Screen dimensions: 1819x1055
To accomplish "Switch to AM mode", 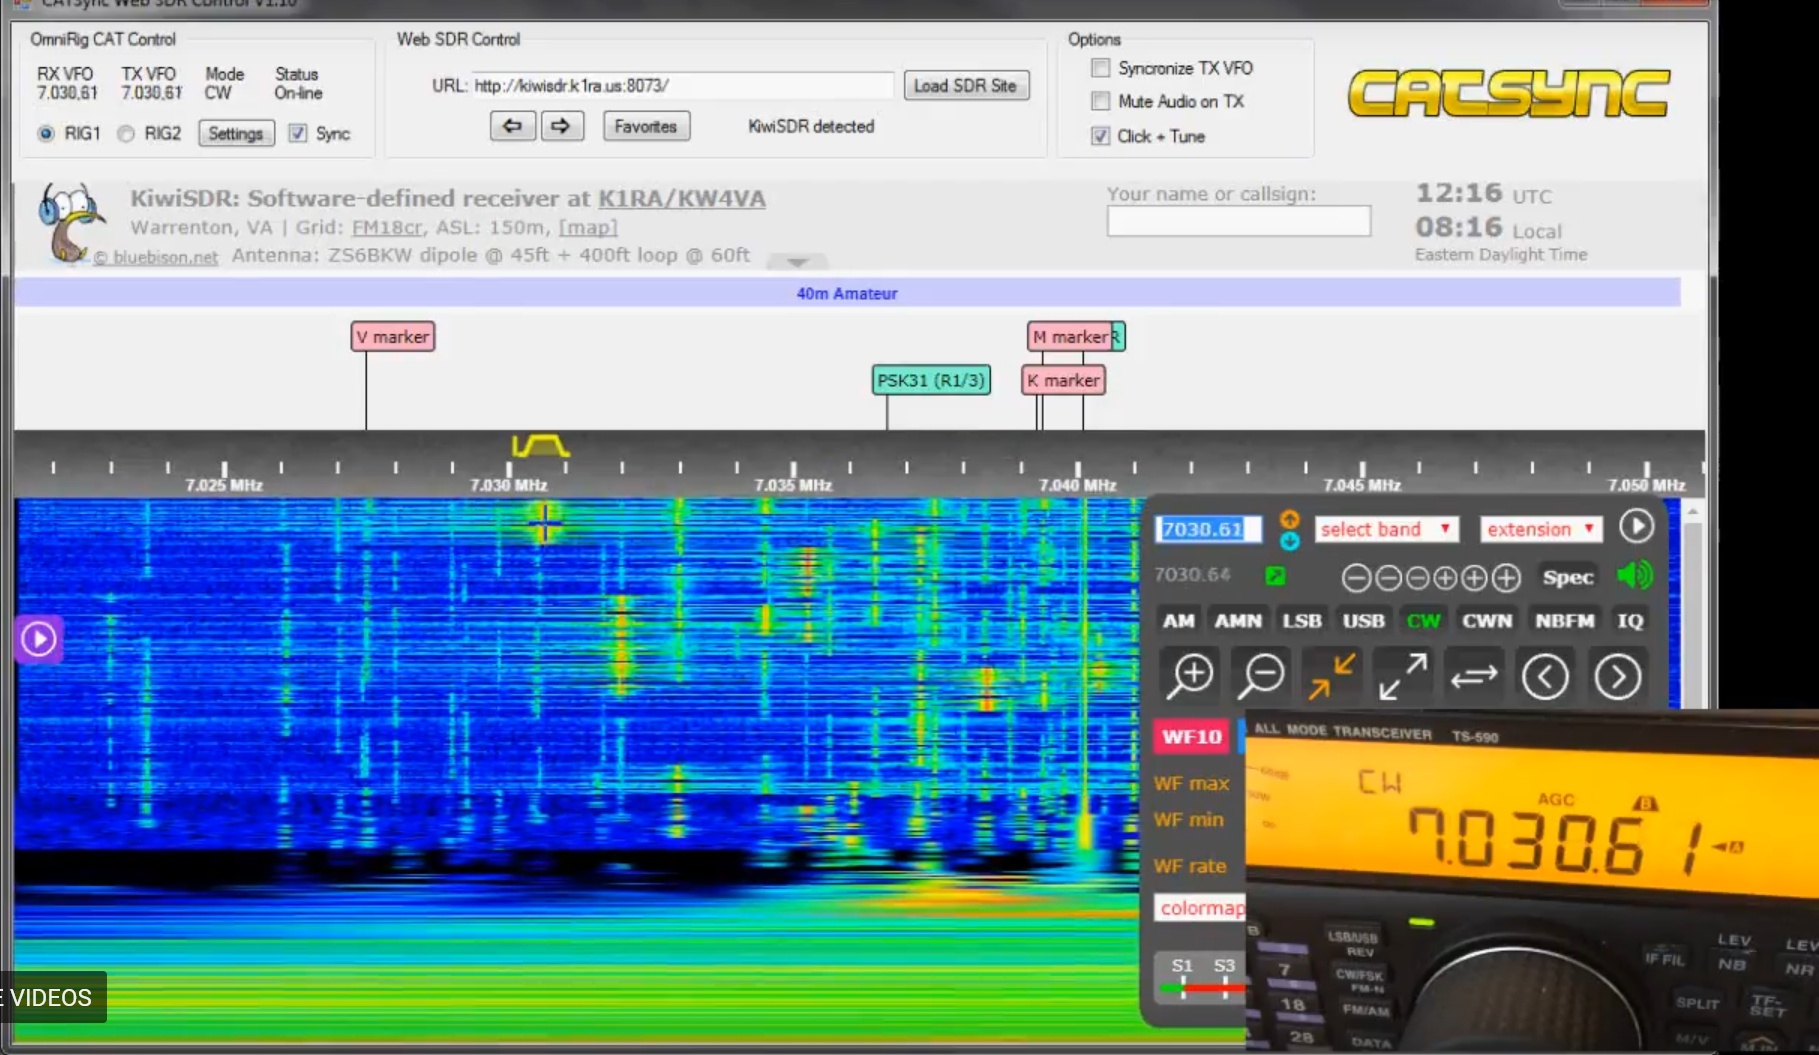I will (x=1178, y=621).
